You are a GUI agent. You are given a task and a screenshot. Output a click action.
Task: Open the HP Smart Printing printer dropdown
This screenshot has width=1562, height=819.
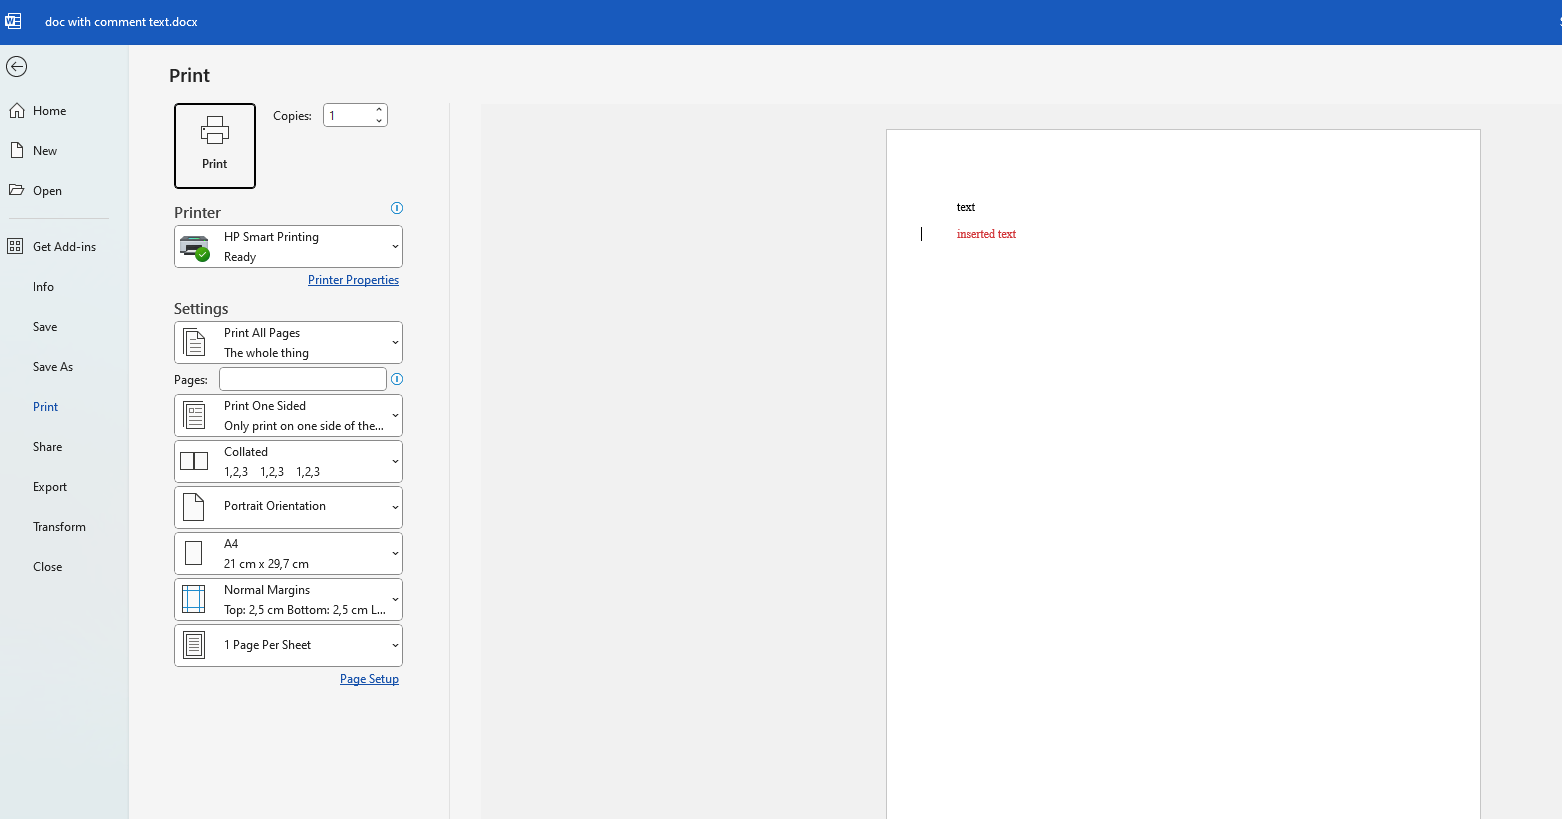pos(288,246)
